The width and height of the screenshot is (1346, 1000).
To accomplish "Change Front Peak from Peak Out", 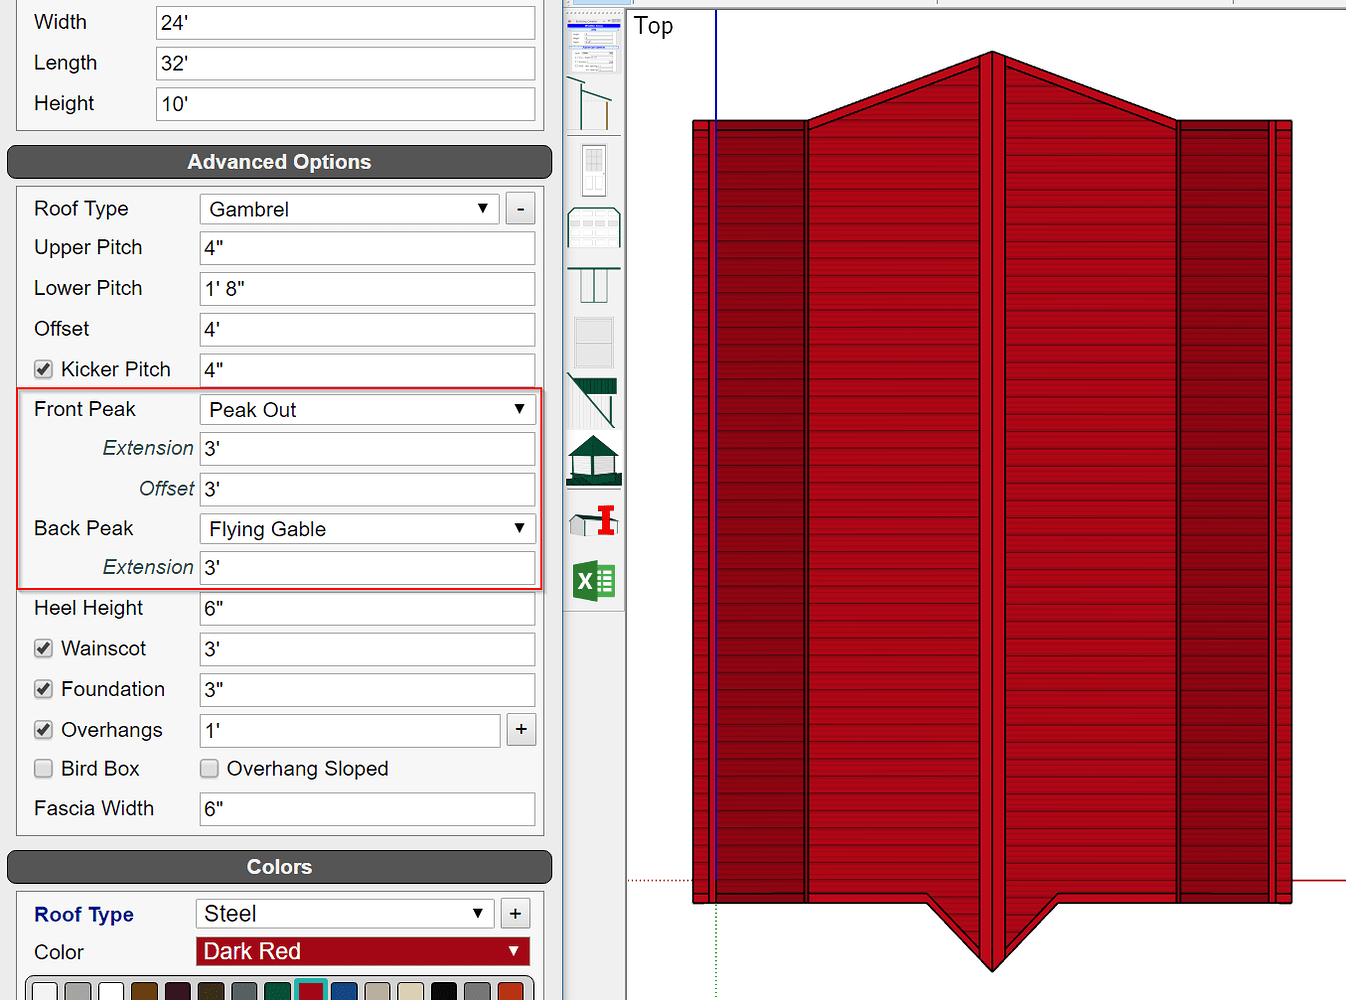I will click(367, 409).
